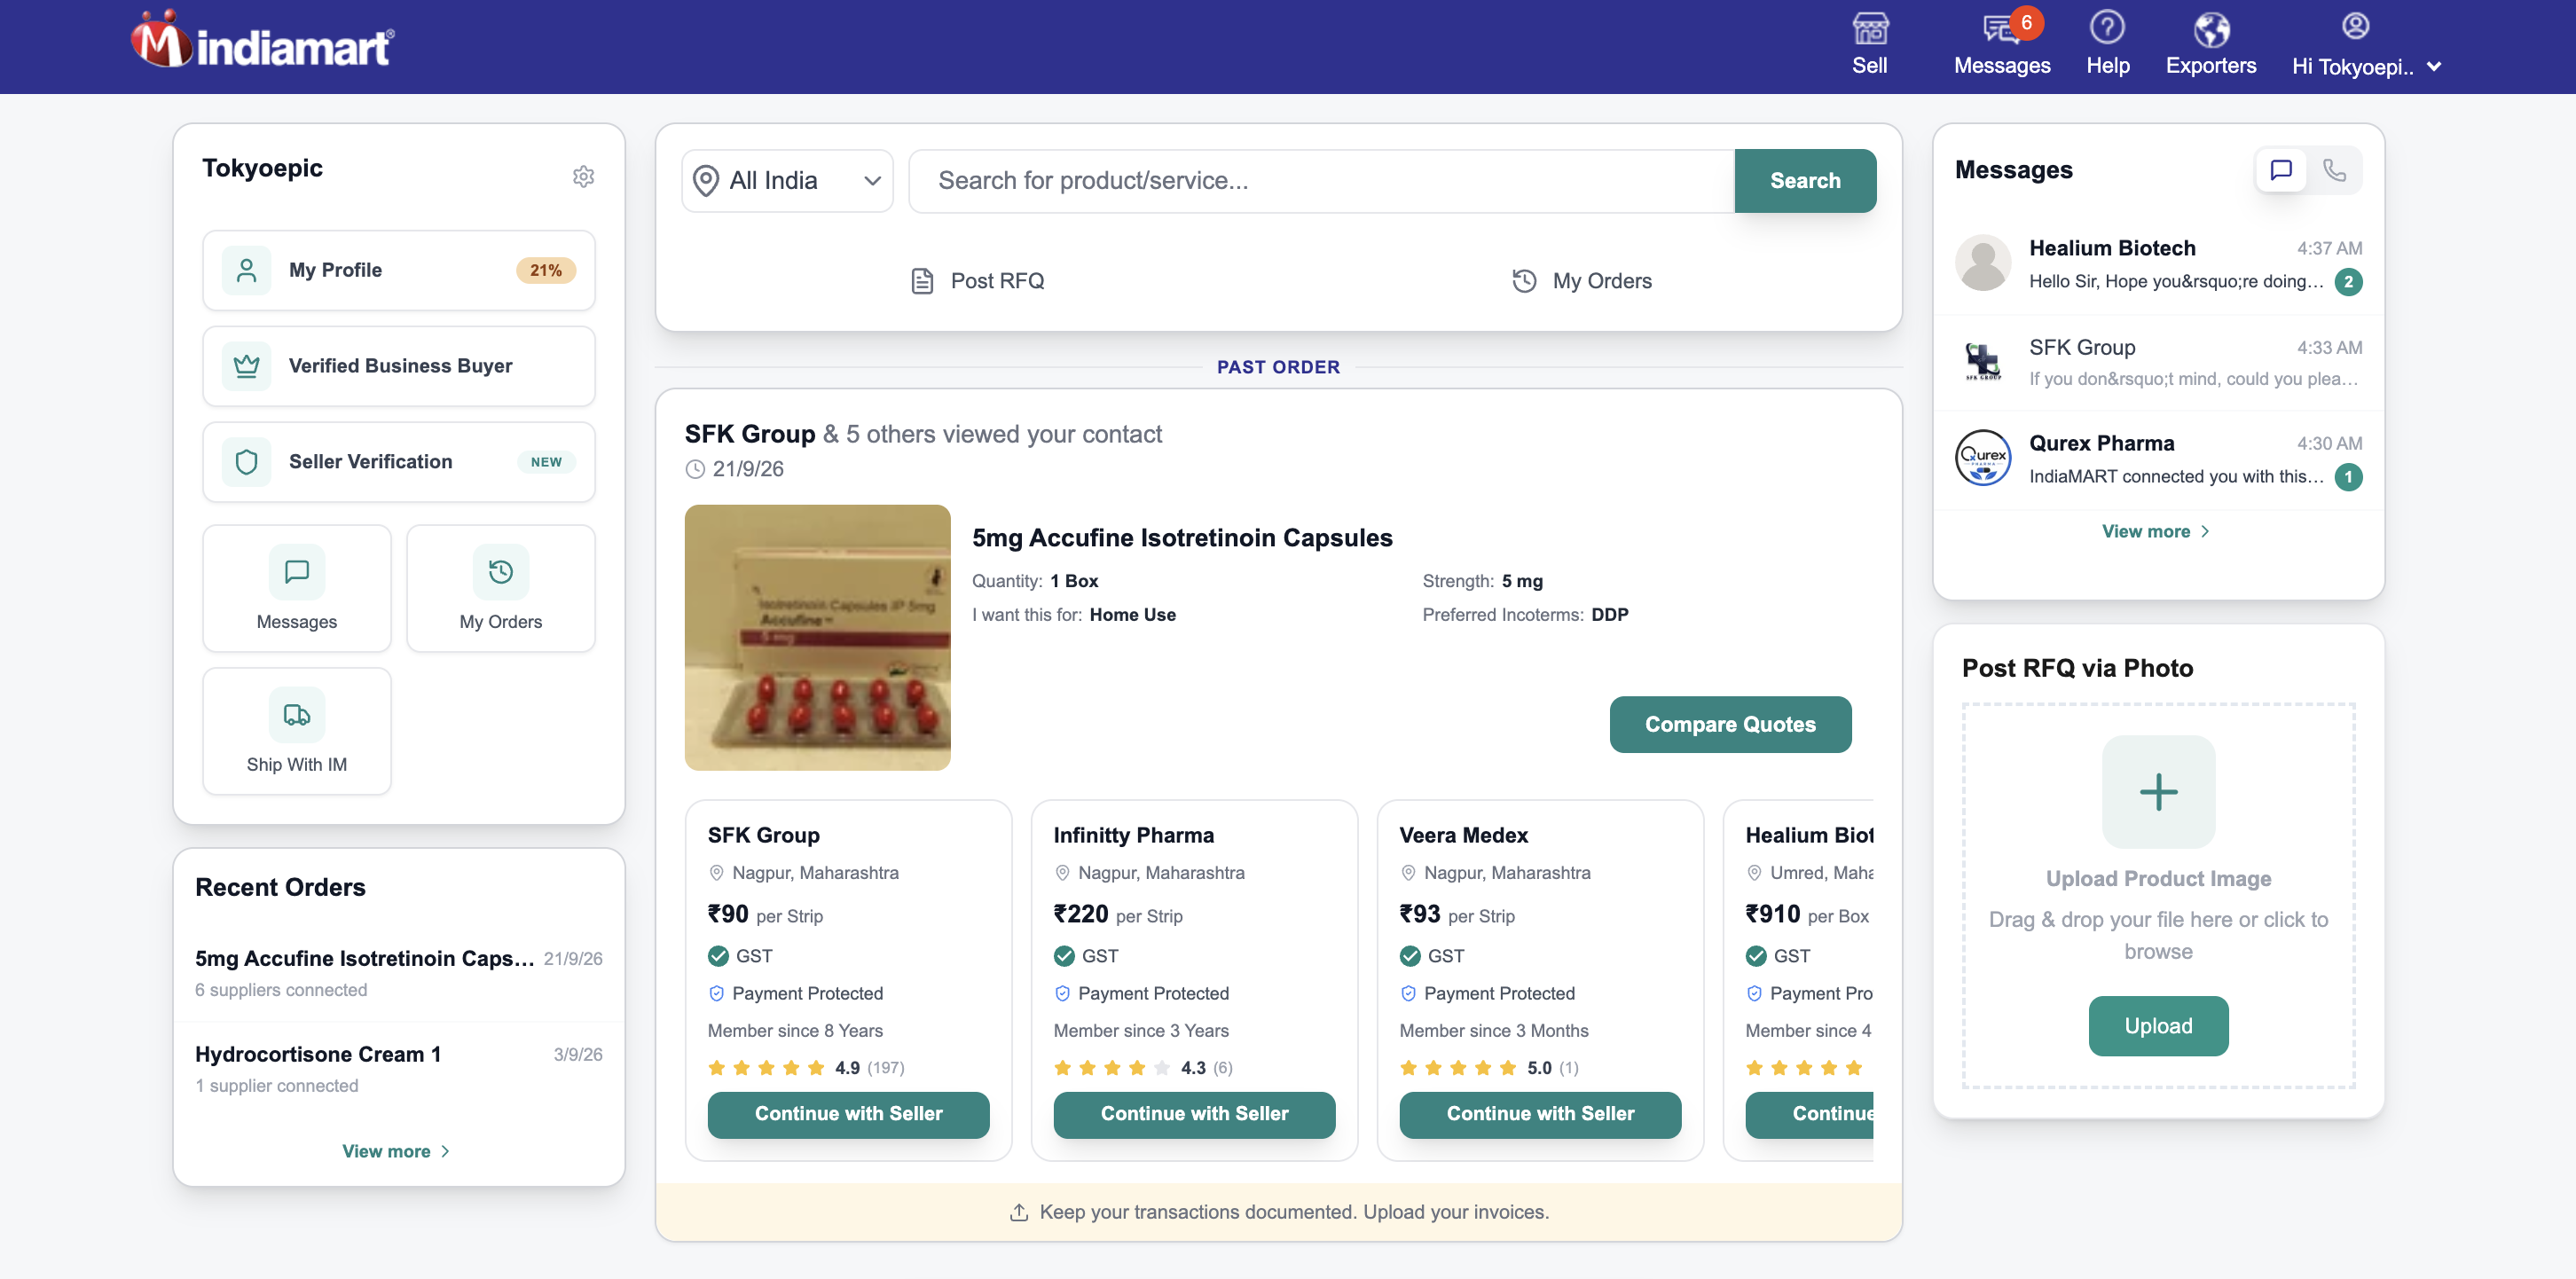The width and height of the screenshot is (2576, 1279).
Task: Click Payment Protected shield for Infinitty Pharma
Action: (x=1062, y=994)
